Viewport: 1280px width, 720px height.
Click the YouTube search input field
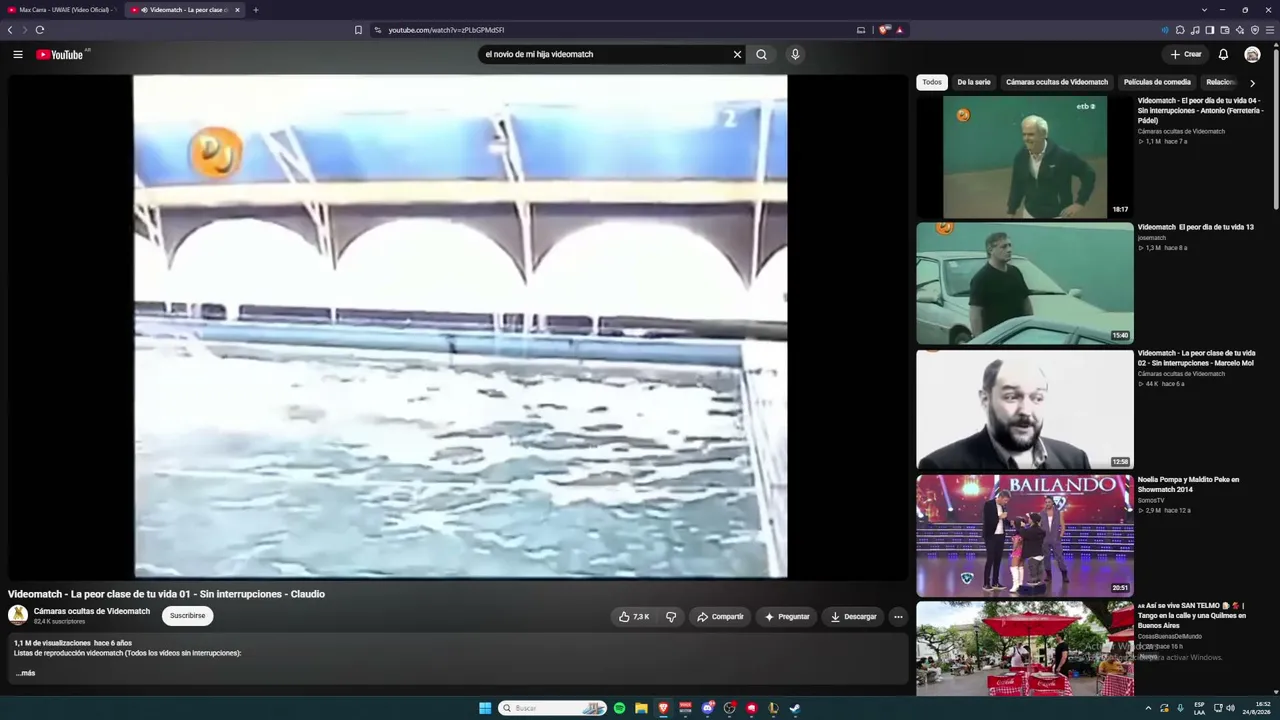point(605,55)
